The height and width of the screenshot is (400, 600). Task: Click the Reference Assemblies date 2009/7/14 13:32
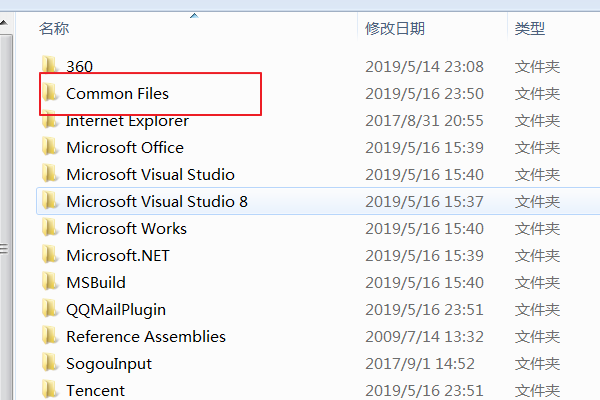(424, 337)
